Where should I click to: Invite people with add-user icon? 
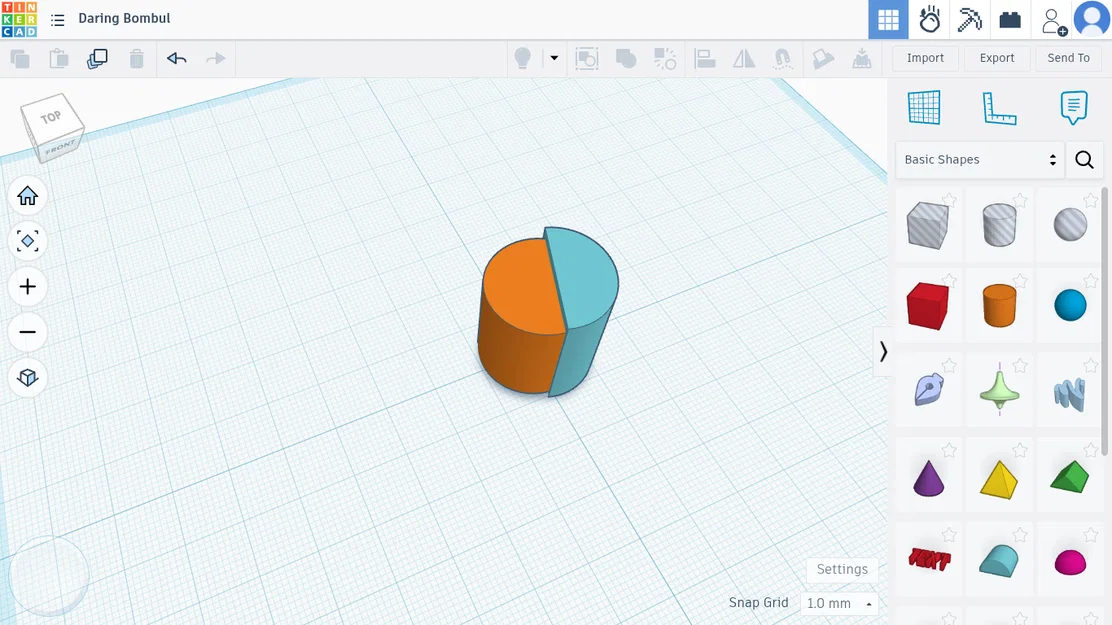pos(1054,21)
